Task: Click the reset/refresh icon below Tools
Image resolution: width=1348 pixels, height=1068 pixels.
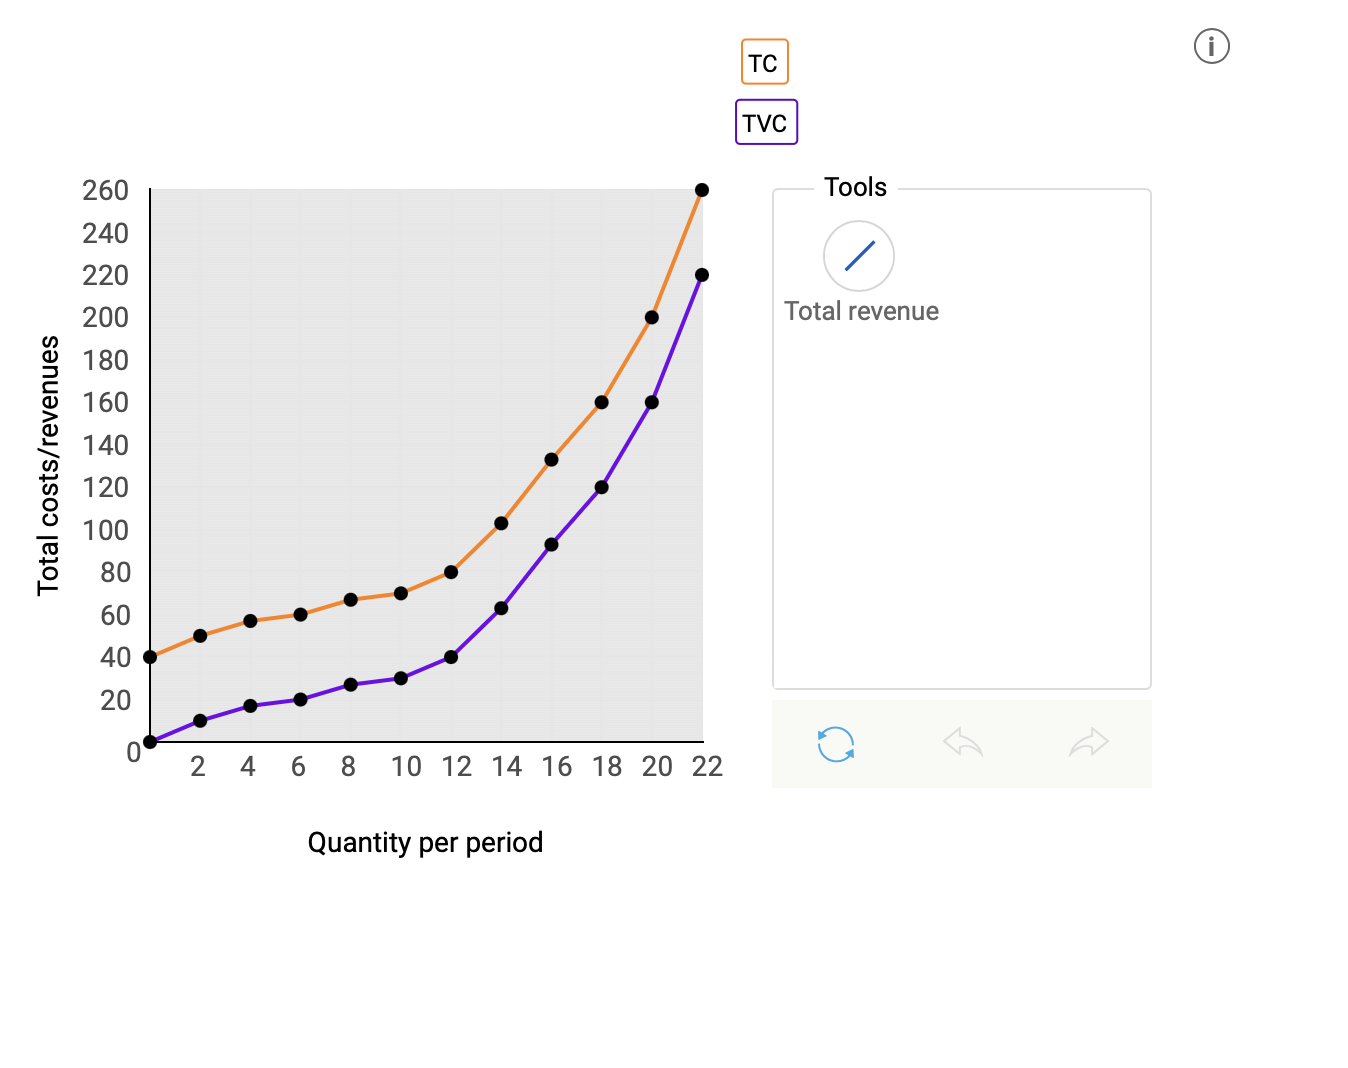Action: coord(835,743)
